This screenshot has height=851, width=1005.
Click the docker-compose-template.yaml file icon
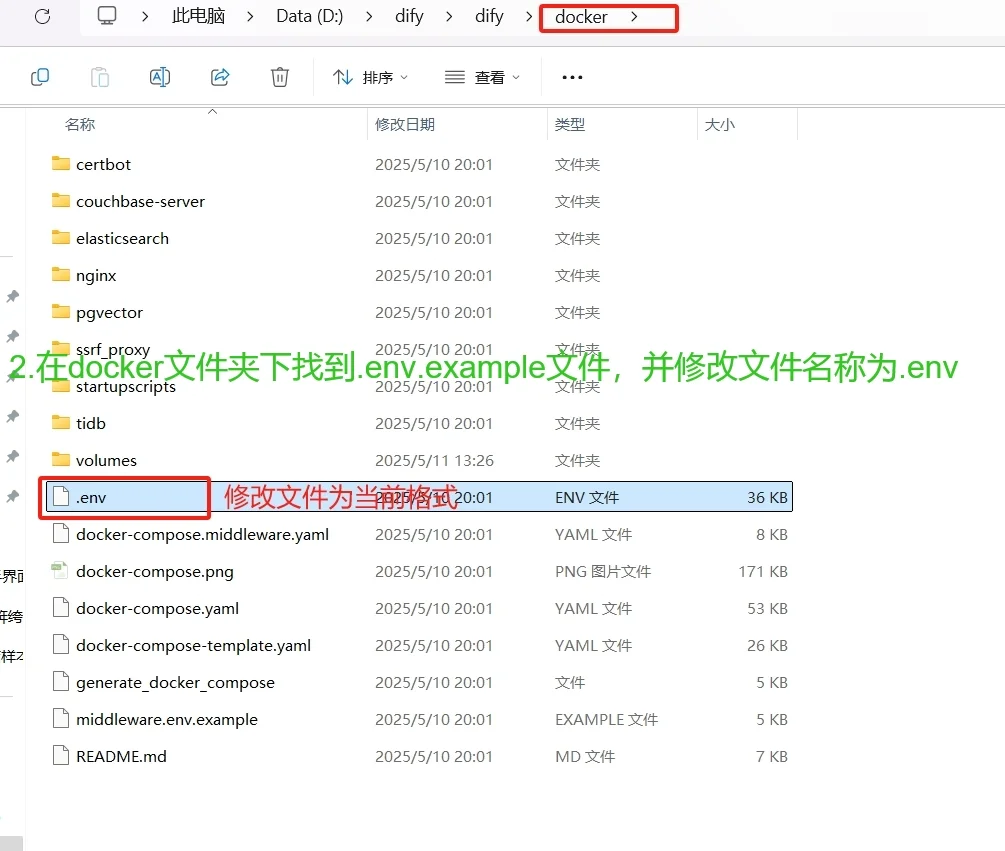coord(61,645)
